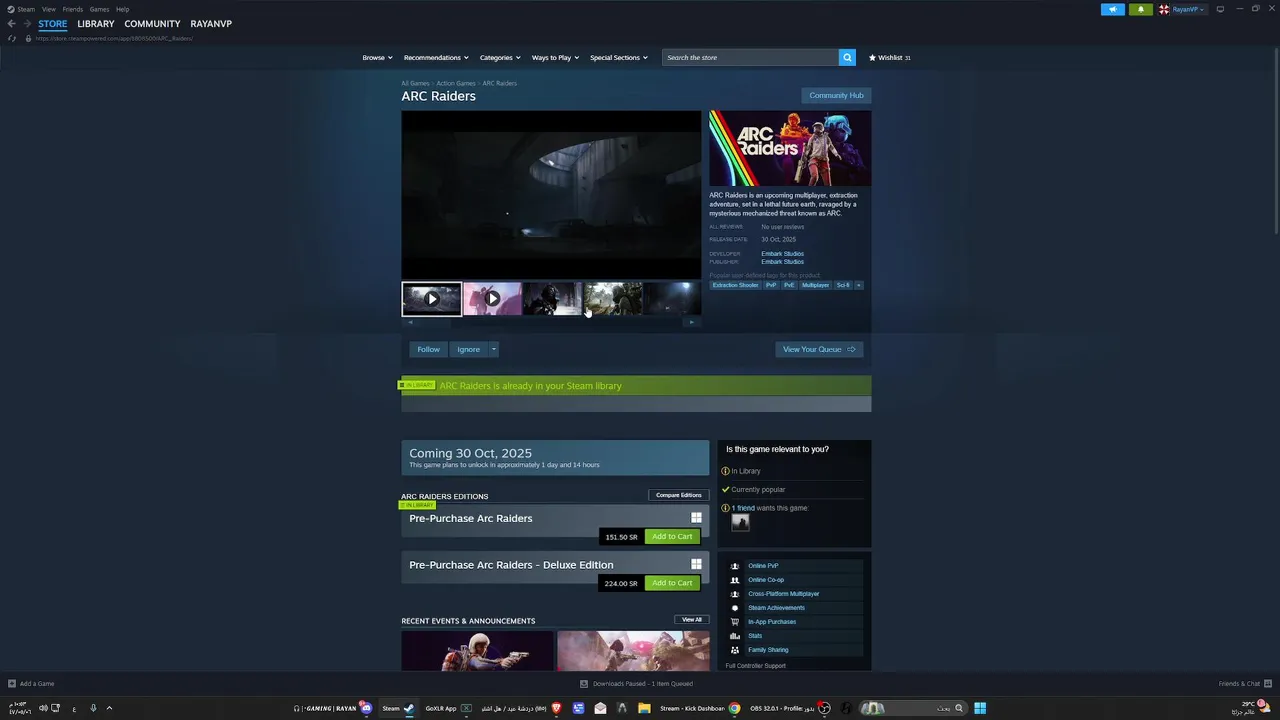Follow ARC Raiders
Image resolution: width=1280 pixels, height=720 pixels.
[428, 349]
